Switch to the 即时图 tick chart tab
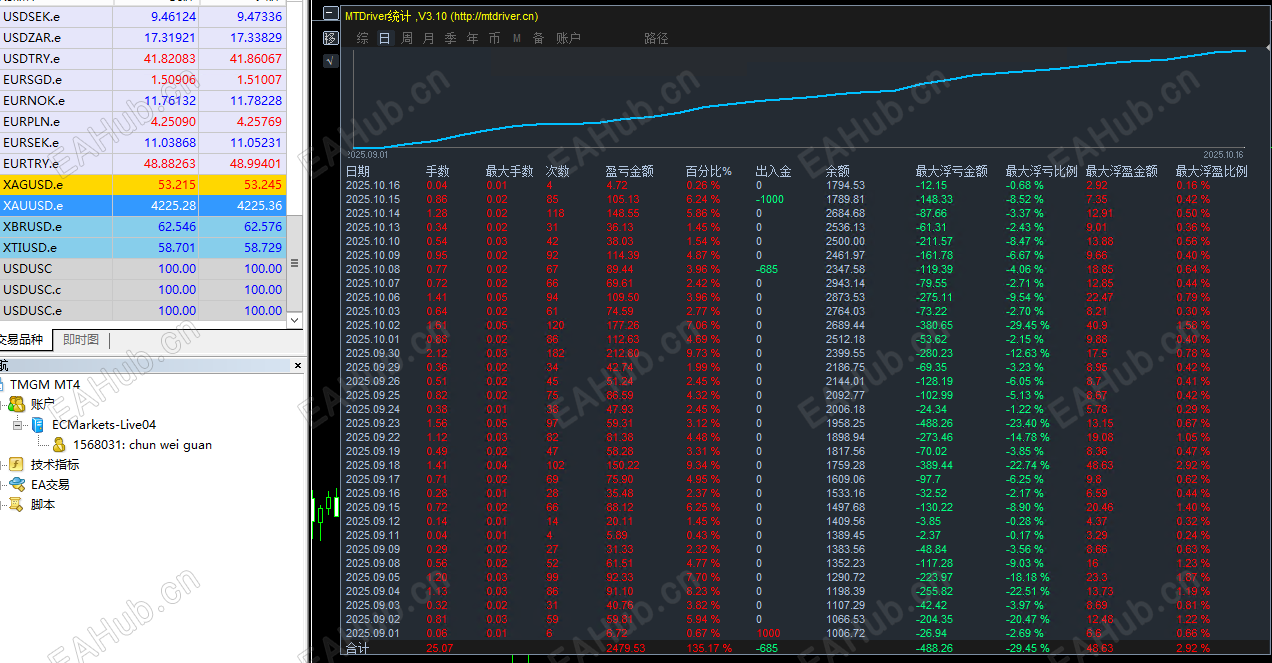Screen dimensions: 1272x663 tap(81, 340)
